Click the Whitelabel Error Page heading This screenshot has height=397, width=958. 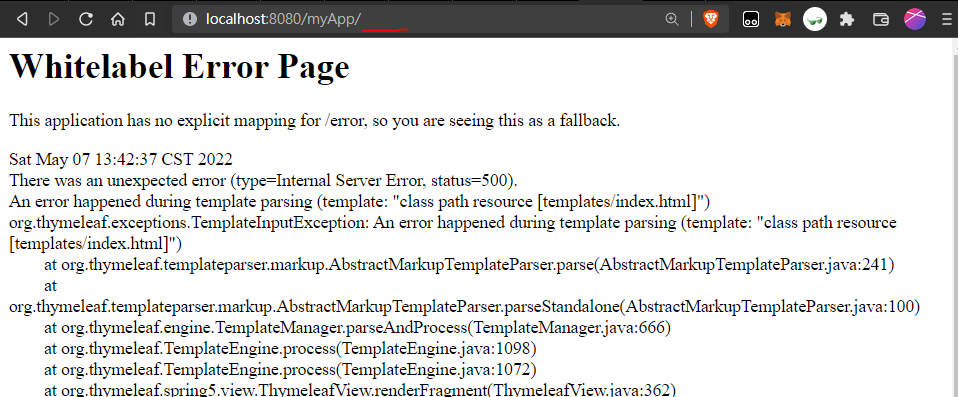click(x=179, y=66)
